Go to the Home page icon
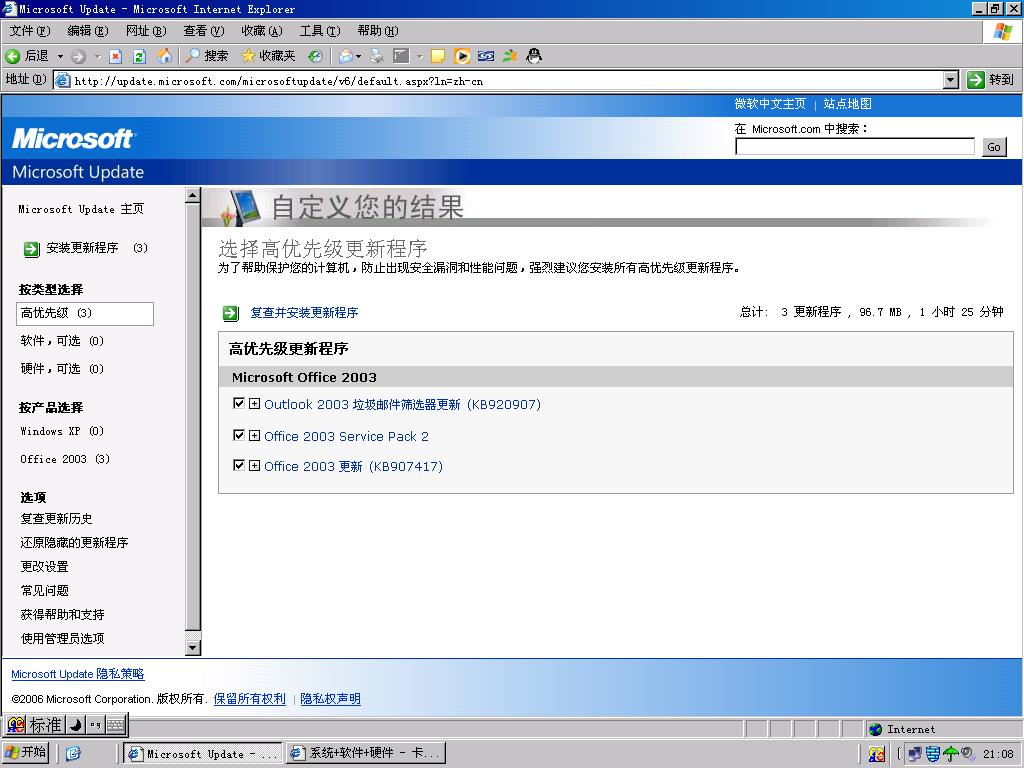Viewport: 1024px width, 768px height. (165, 56)
